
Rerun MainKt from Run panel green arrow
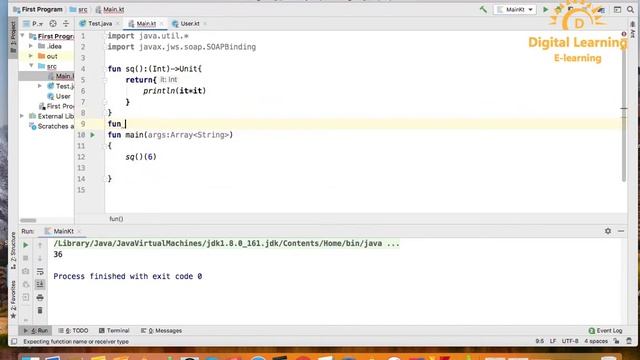click(26, 245)
